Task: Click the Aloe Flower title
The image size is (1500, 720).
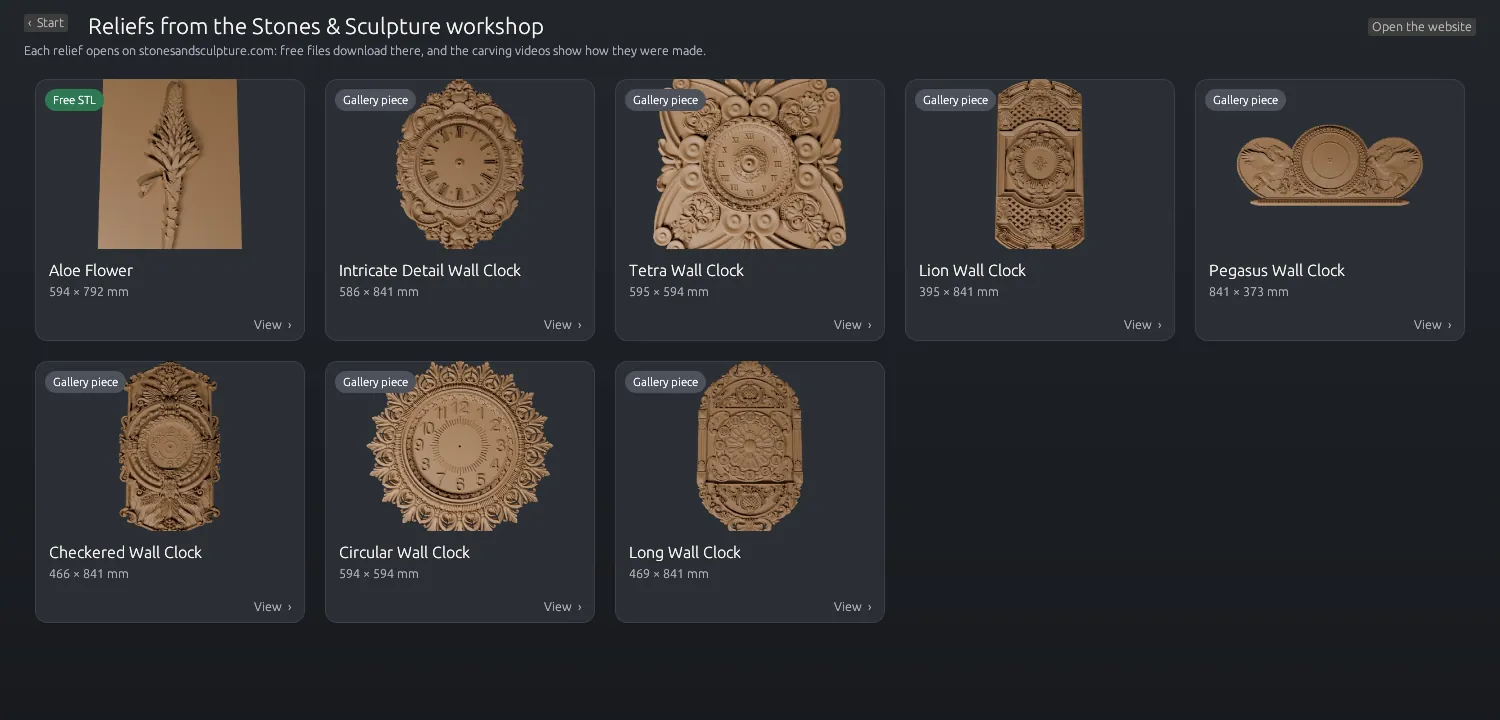Action: [91, 270]
